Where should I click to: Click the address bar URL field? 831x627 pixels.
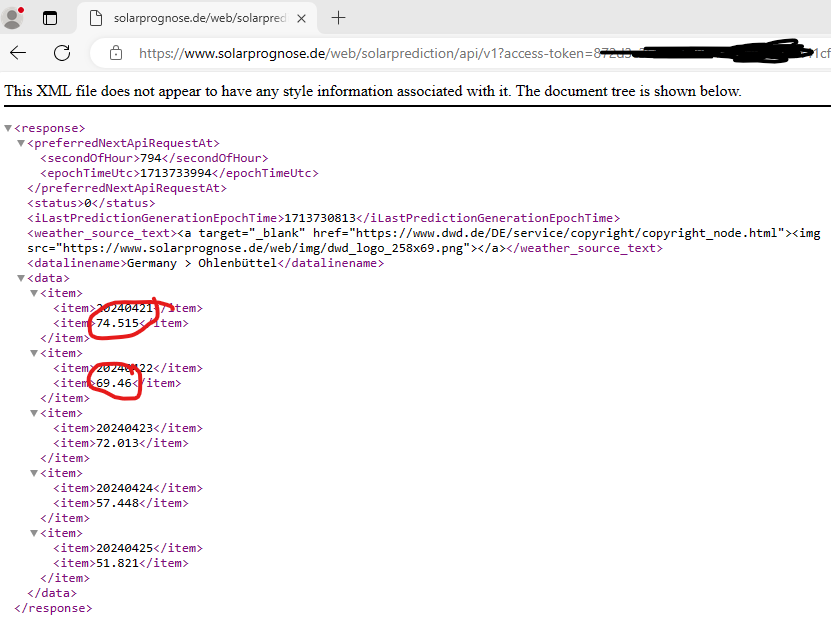pyautogui.click(x=461, y=53)
